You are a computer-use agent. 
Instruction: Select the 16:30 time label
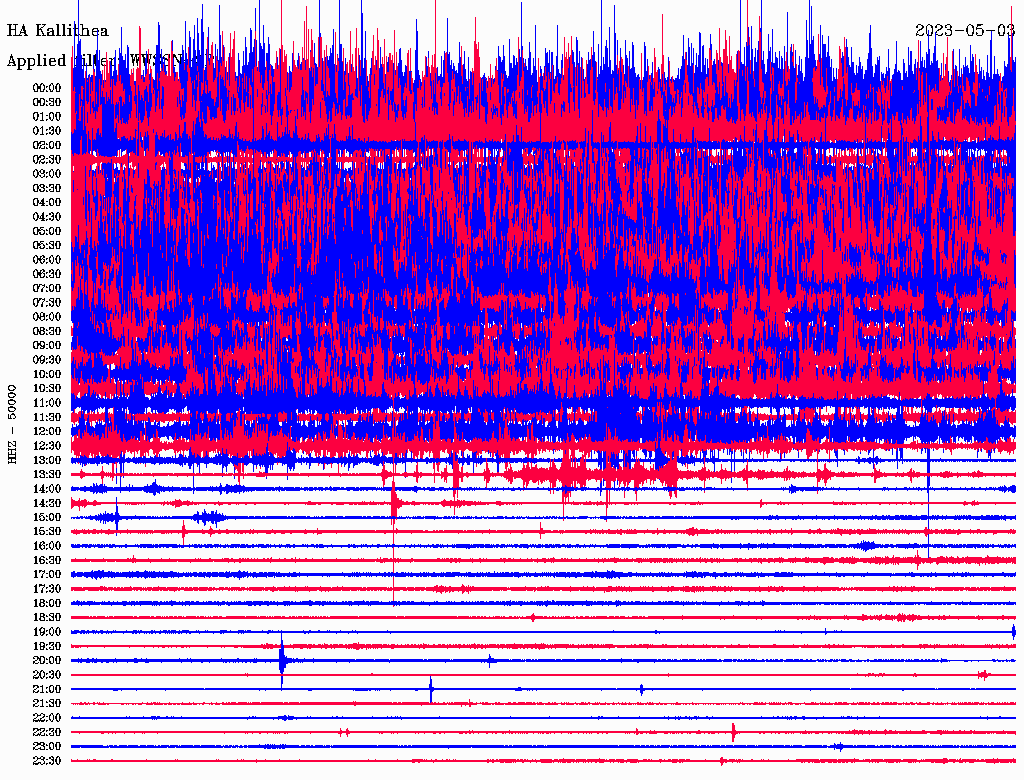[47, 561]
